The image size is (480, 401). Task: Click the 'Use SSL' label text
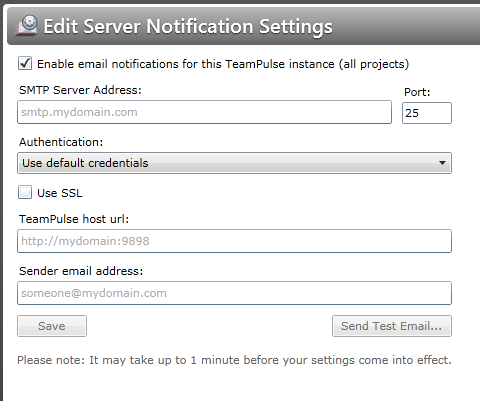pyautogui.click(x=60, y=193)
